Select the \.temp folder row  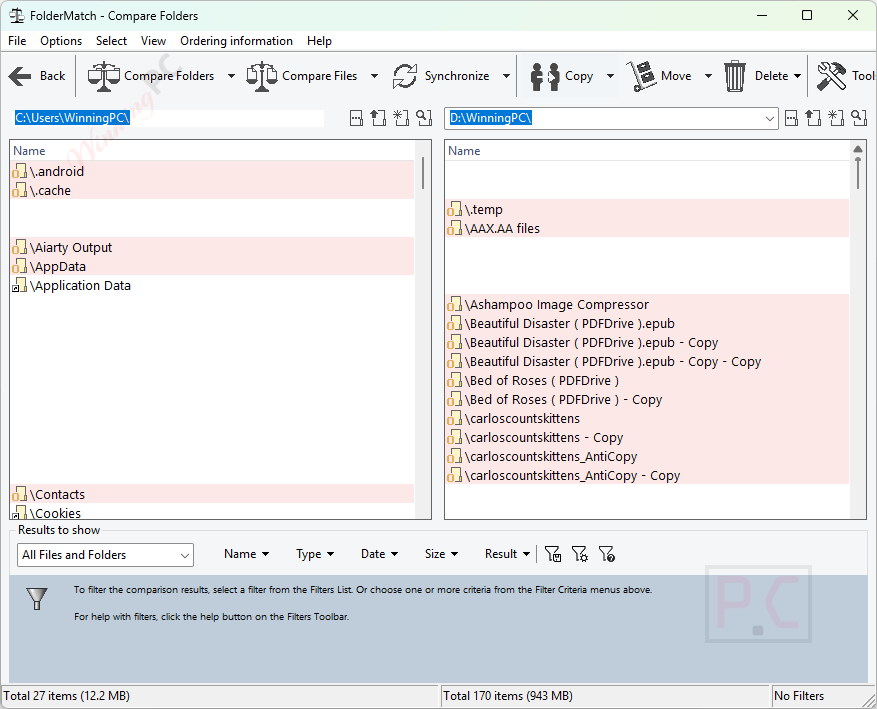tap(648, 209)
